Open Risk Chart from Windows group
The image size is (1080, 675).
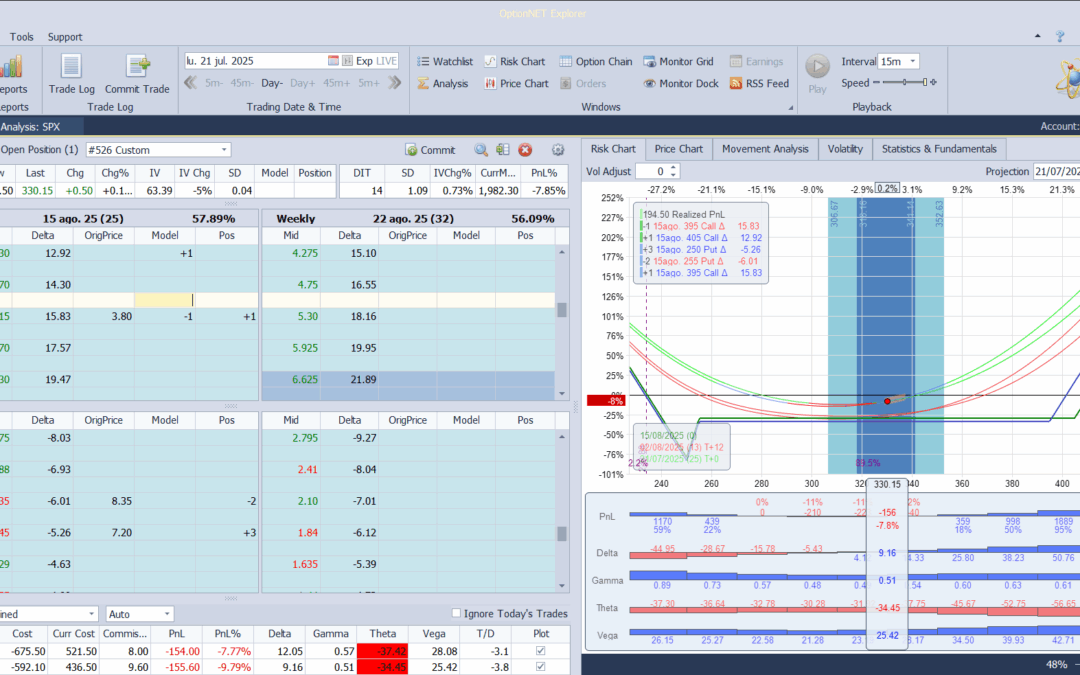click(515, 61)
